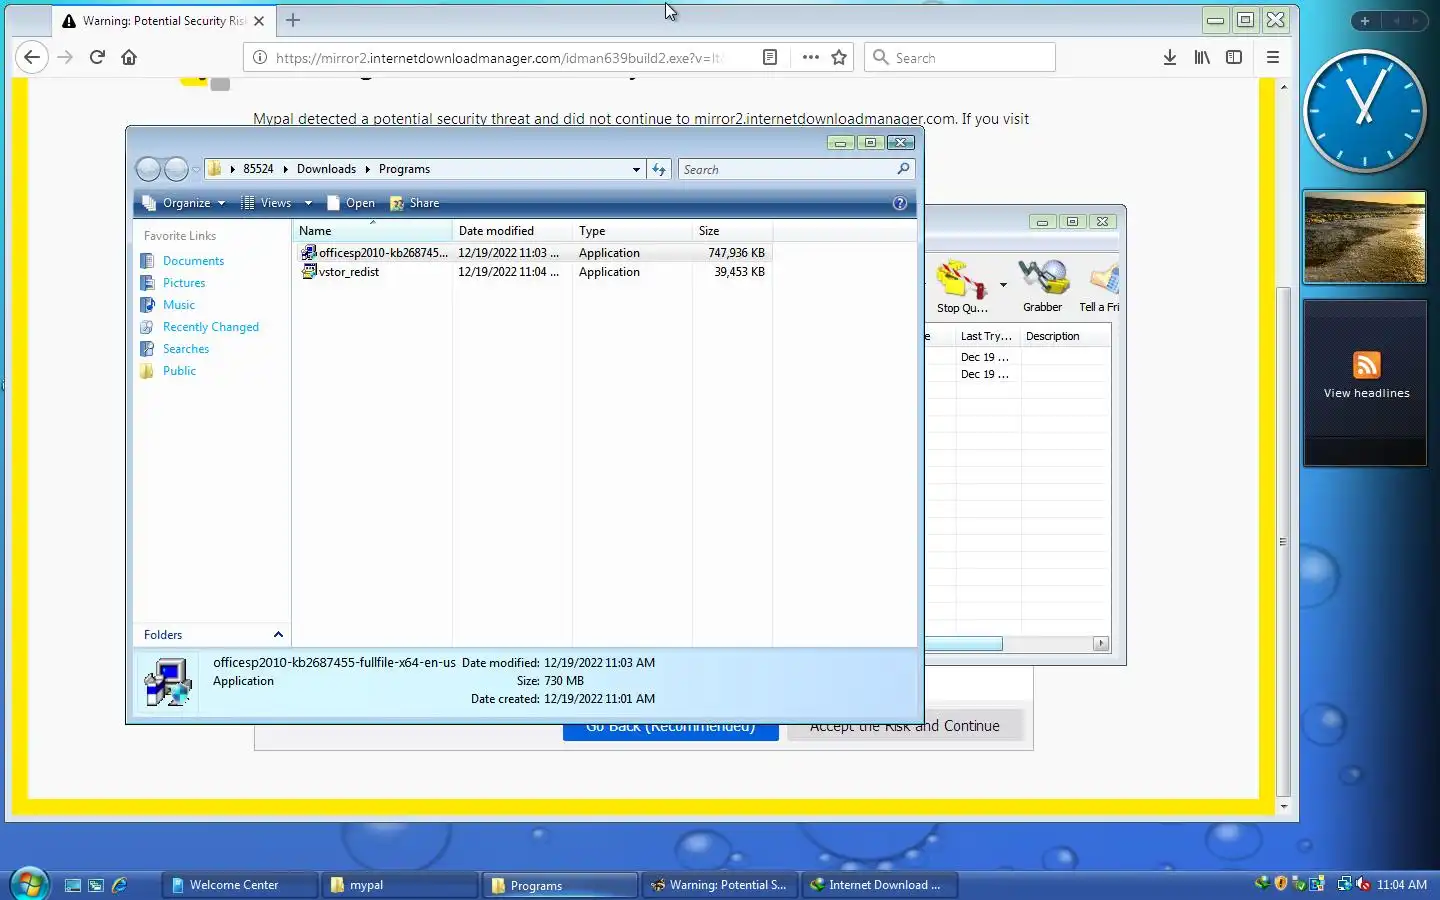
Task: Click Accept the Risk and Continue
Action: (x=905, y=726)
